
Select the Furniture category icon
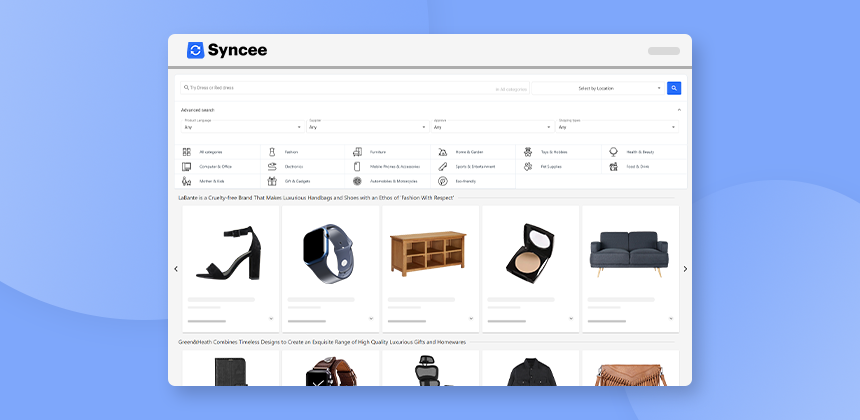pos(357,152)
